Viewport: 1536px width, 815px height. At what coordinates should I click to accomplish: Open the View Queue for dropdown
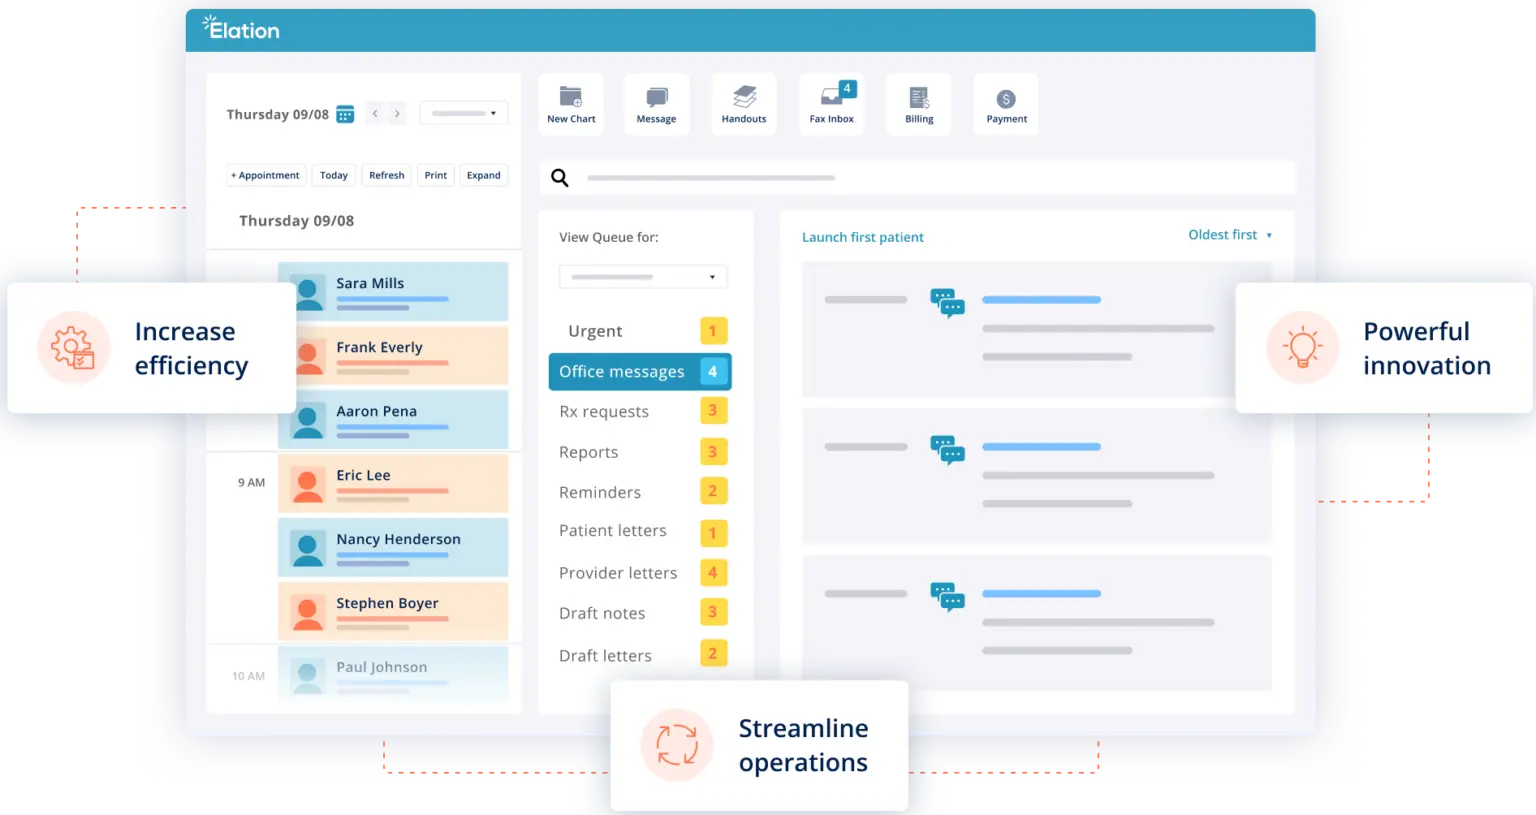642,276
